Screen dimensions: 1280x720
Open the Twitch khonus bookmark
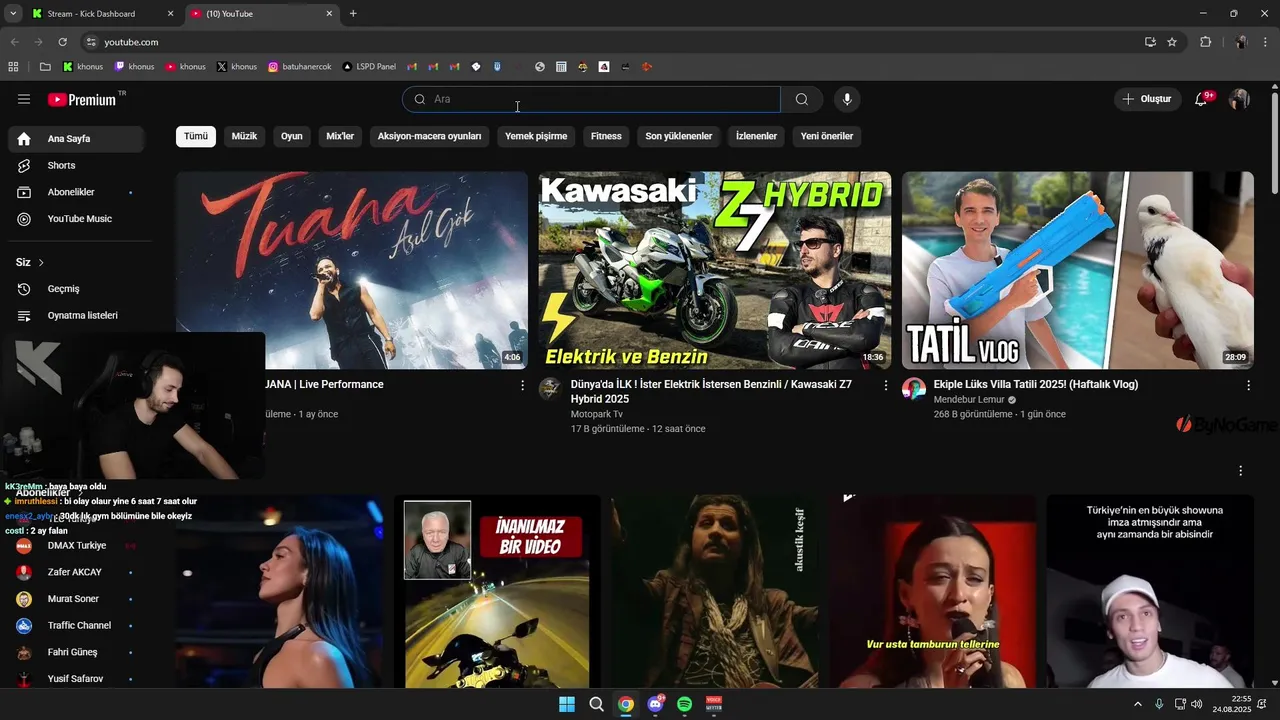click(135, 67)
